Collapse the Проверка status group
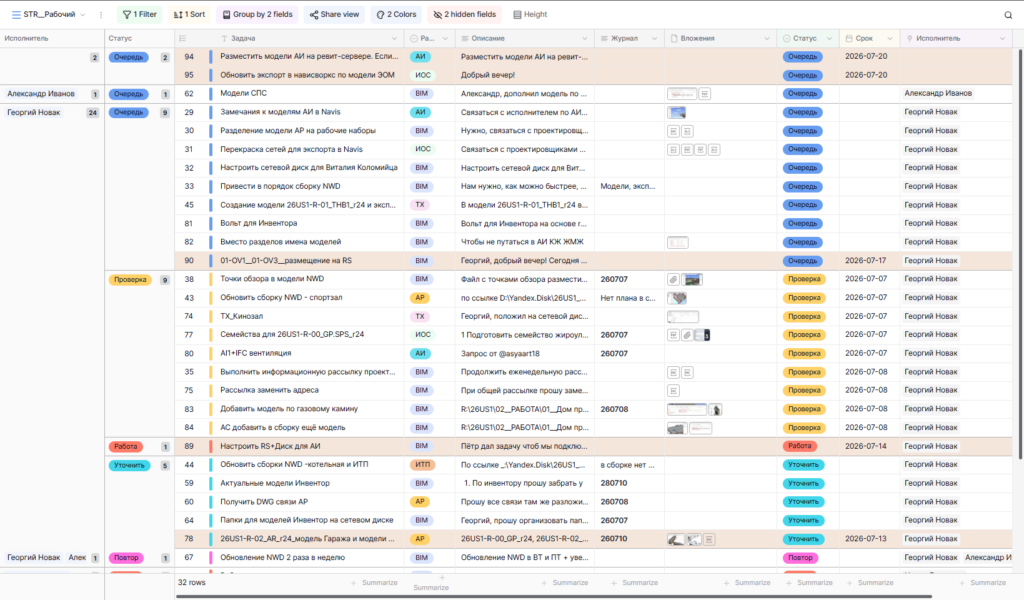1024x600 pixels. click(x=130, y=279)
